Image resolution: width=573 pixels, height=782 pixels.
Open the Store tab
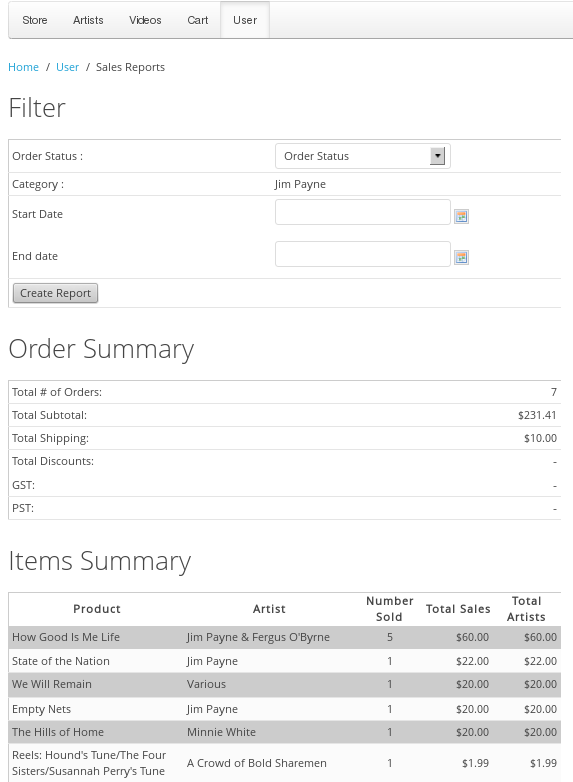coord(35,20)
